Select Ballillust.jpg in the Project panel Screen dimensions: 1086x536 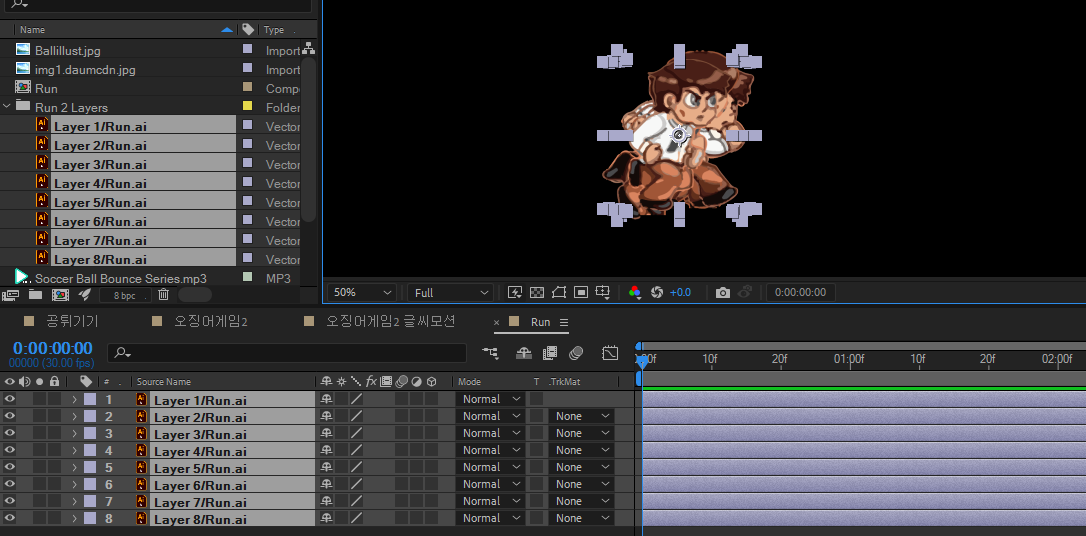[x=68, y=51]
